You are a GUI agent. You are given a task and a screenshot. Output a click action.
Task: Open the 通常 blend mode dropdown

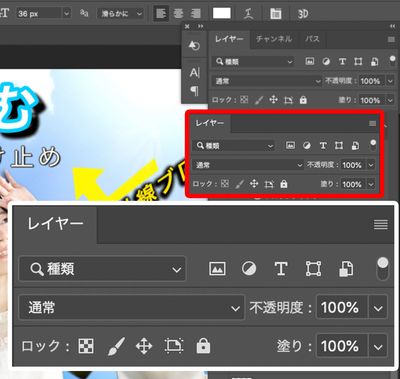tap(132, 307)
